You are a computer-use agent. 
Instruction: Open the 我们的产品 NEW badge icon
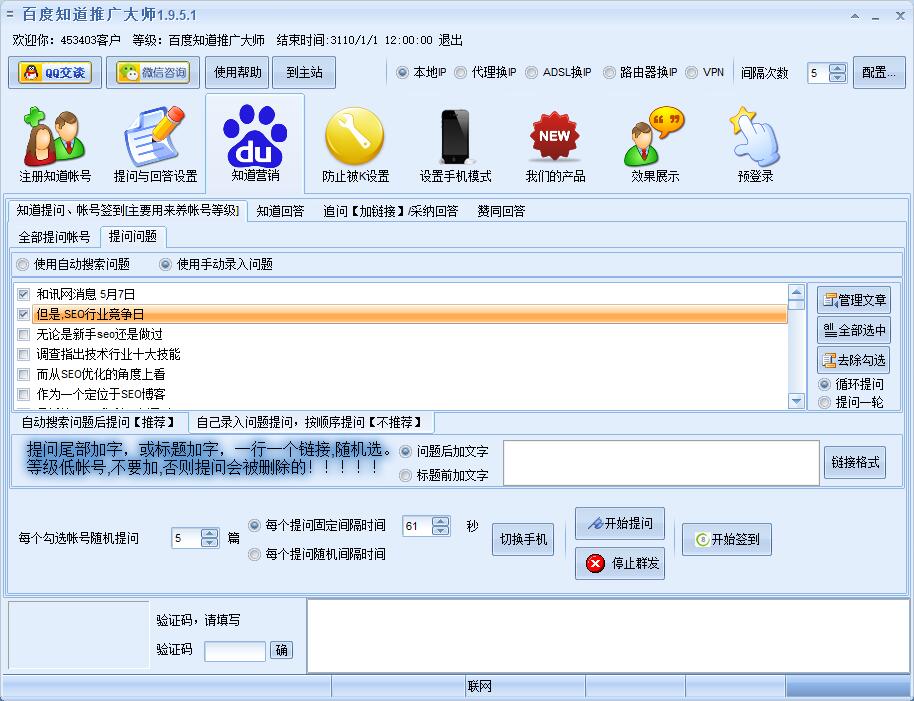pyautogui.click(x=555, y=145)
